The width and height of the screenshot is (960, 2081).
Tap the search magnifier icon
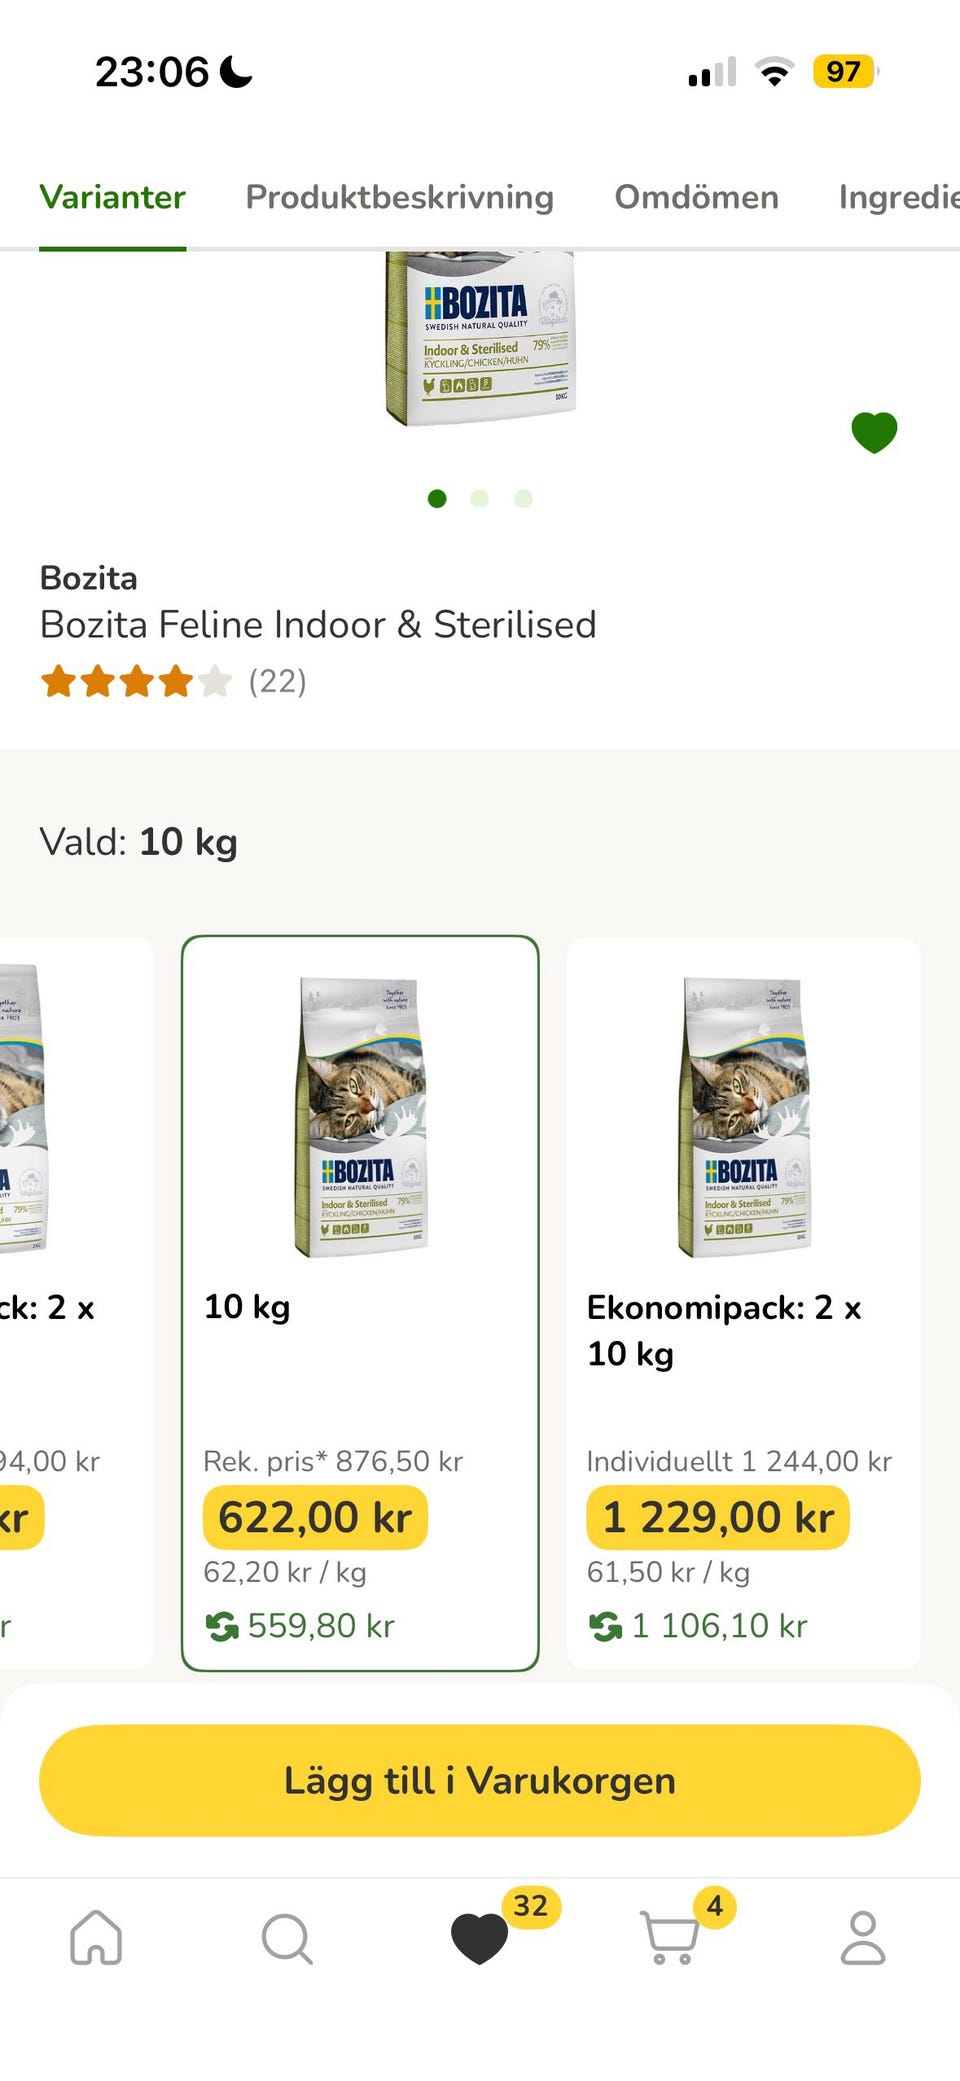tap(287, 1938)
